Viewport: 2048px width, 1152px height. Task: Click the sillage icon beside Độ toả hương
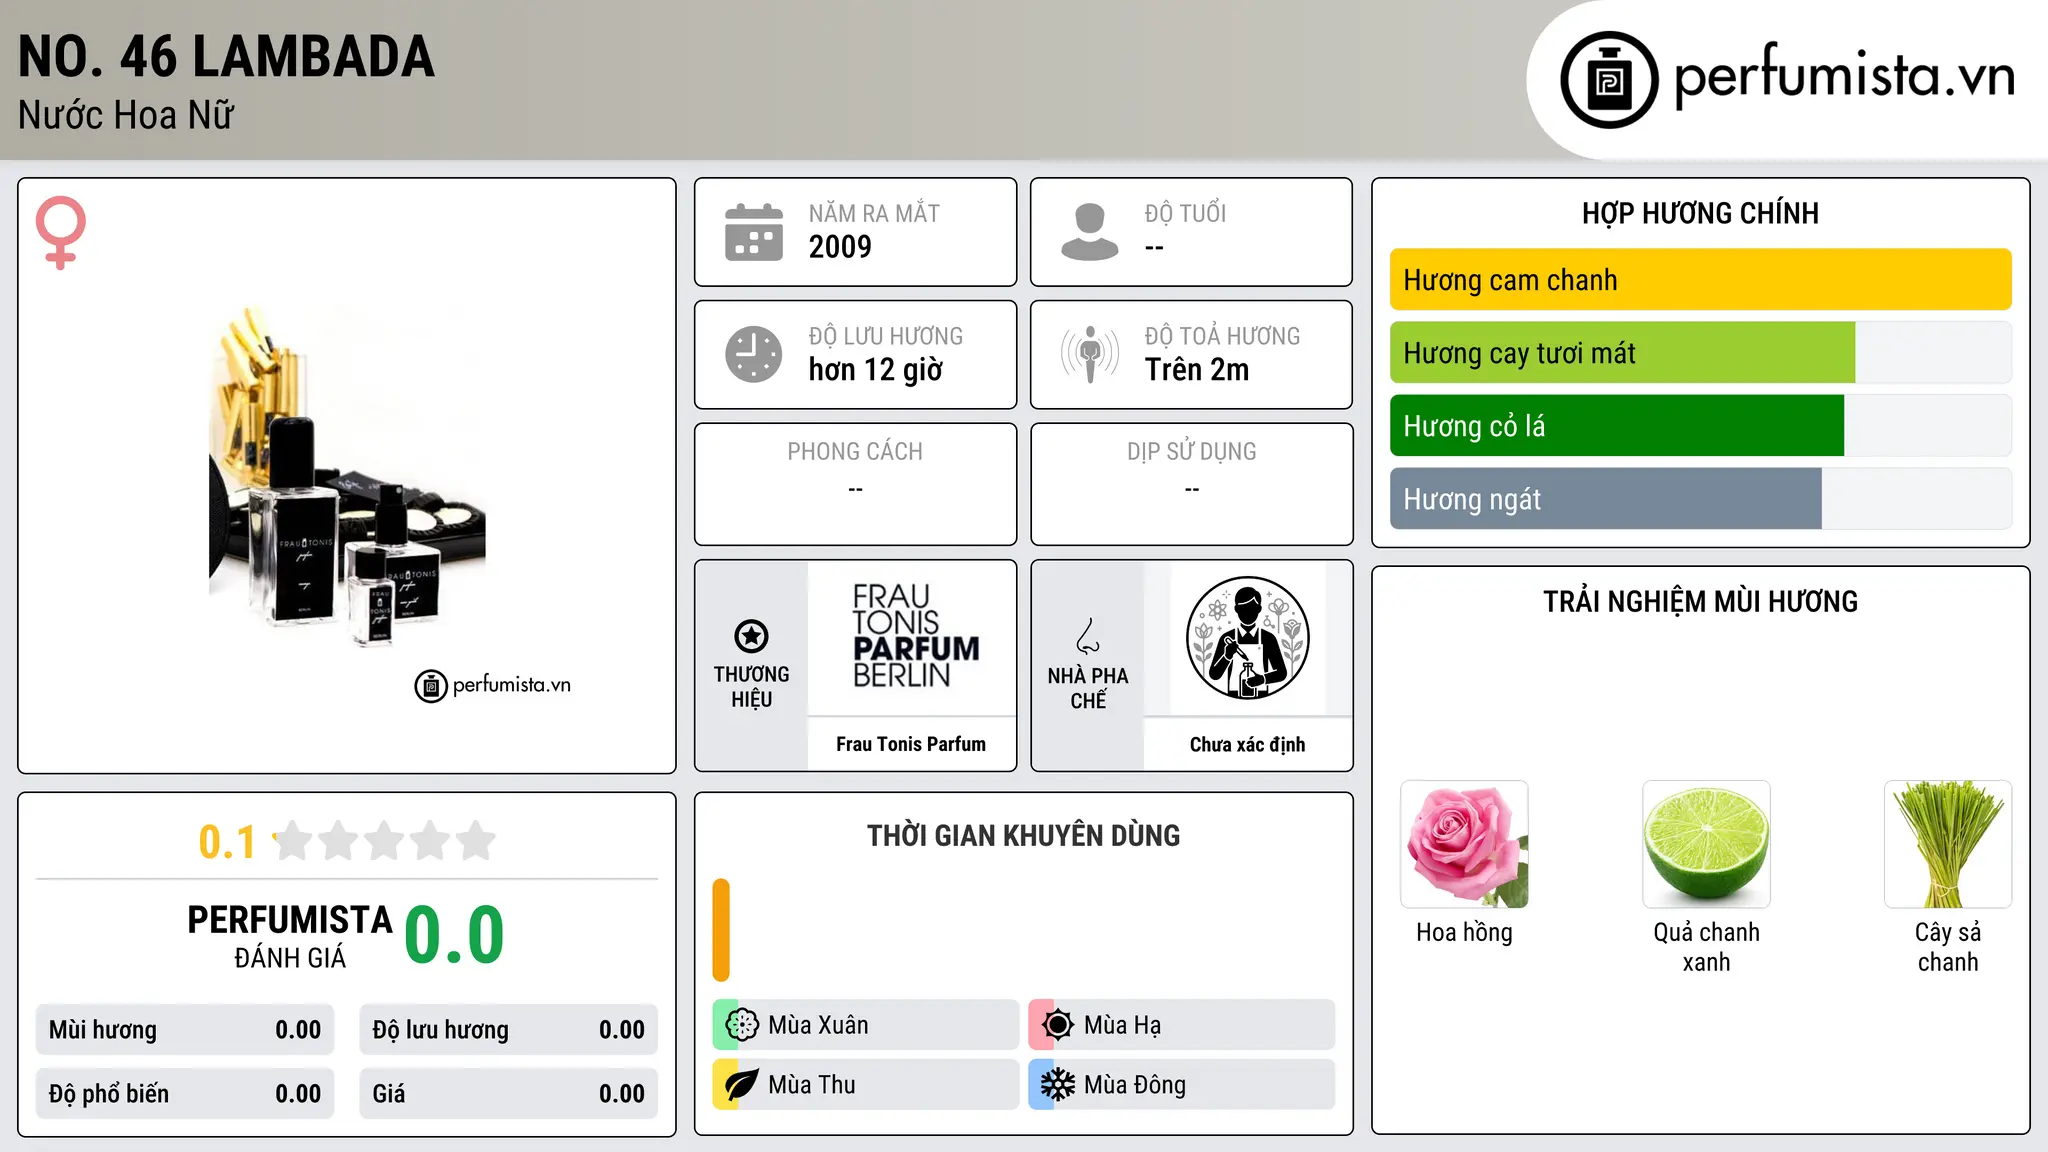[1090, 354]
